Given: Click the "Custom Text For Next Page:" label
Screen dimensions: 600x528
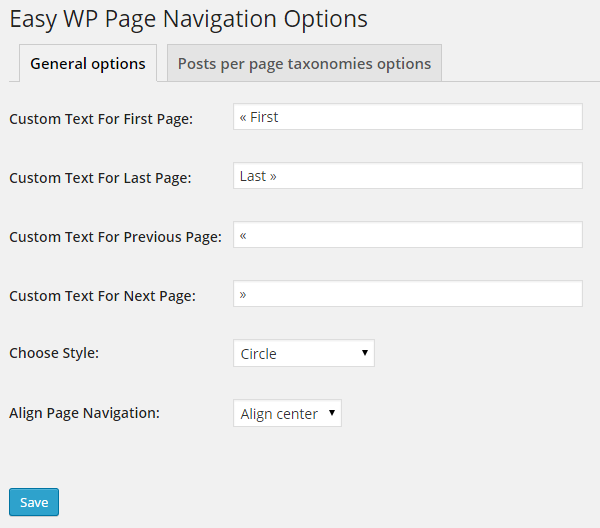Looking at the screenshot, I should point(102,296).
